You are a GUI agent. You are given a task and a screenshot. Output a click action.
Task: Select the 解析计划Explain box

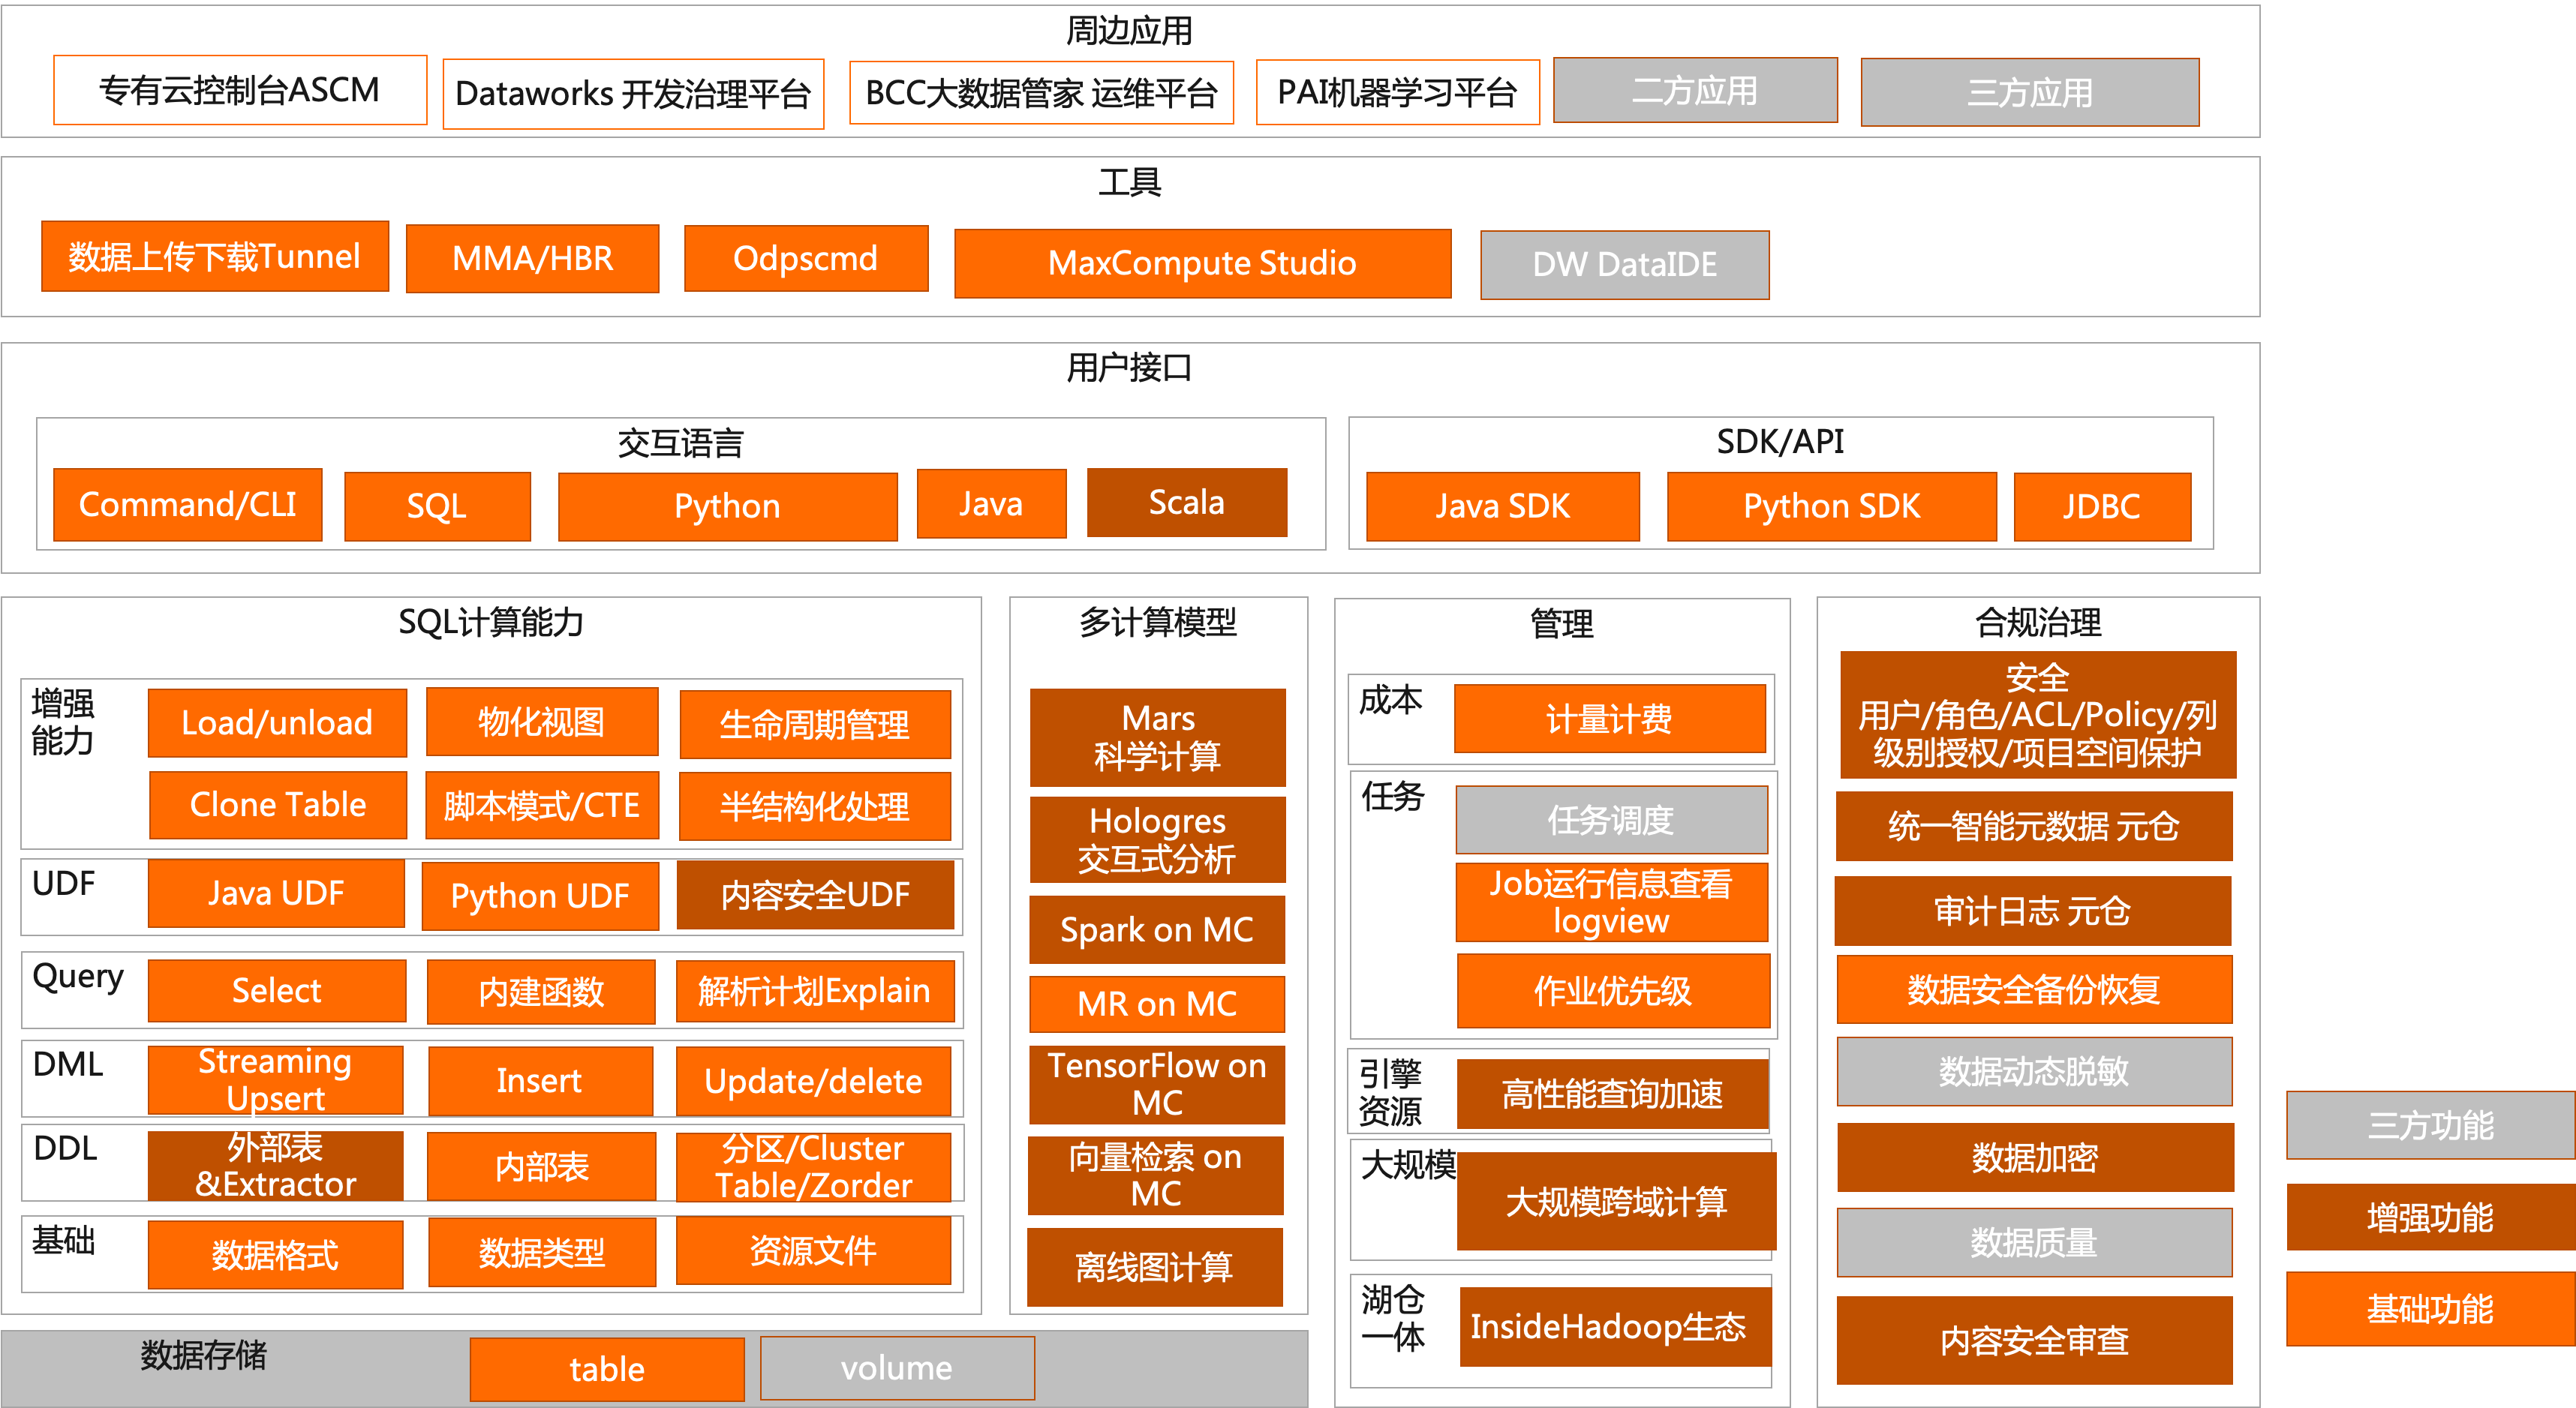815,991
